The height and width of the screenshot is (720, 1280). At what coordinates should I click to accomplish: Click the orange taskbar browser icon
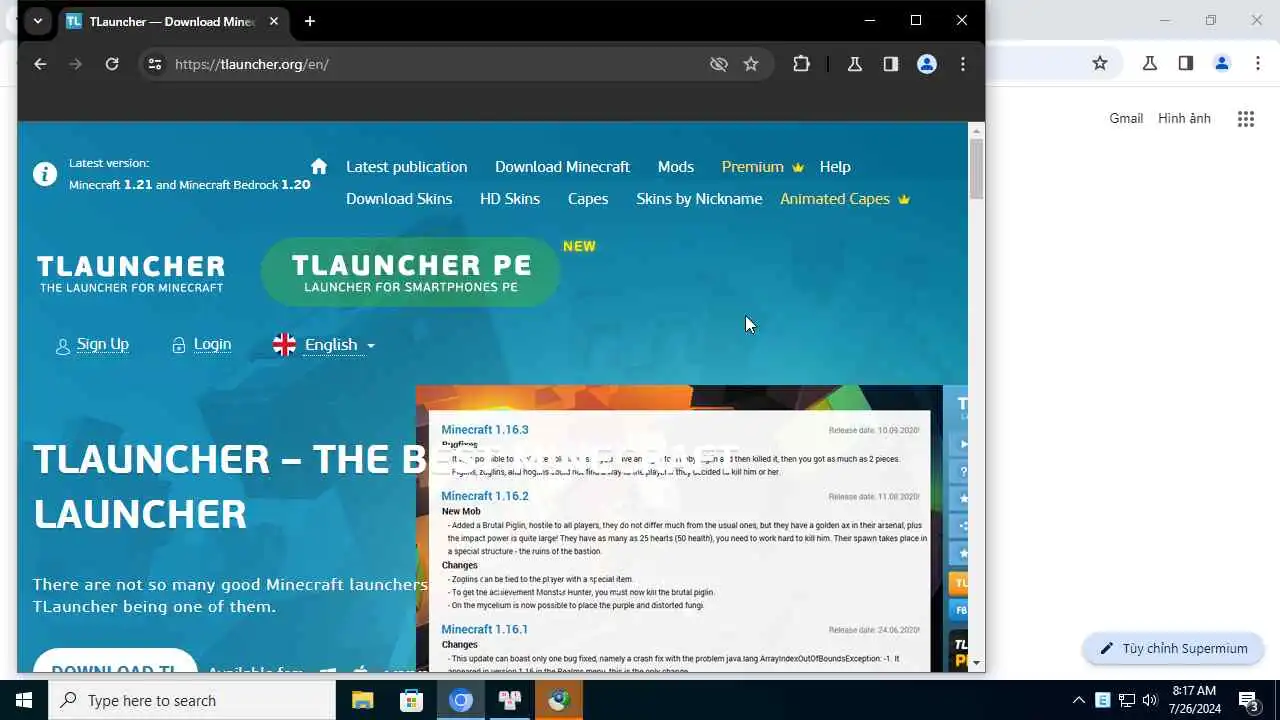coord(559,700)
